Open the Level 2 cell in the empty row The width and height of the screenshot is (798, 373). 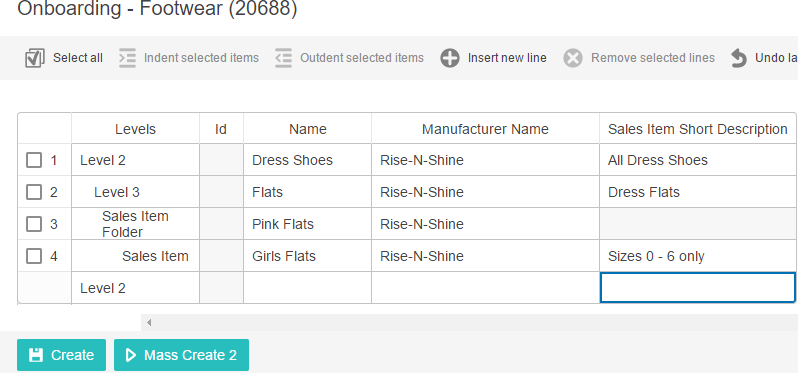(135, 288)
